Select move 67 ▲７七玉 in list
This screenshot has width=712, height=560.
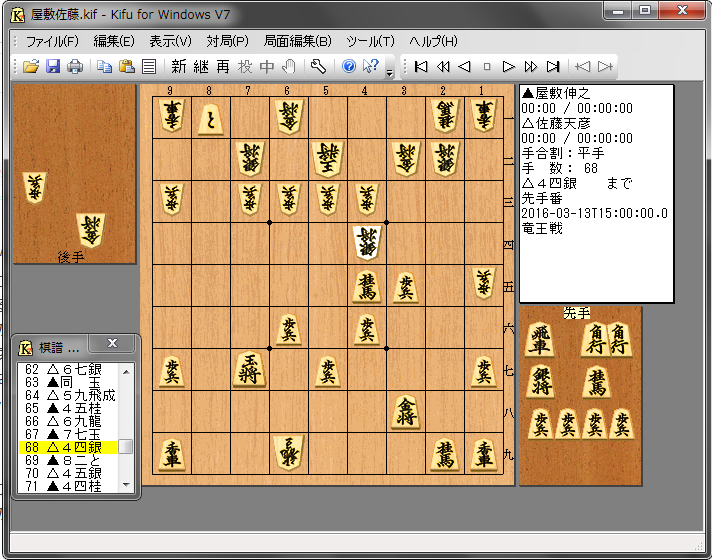[x=68, y=434]
